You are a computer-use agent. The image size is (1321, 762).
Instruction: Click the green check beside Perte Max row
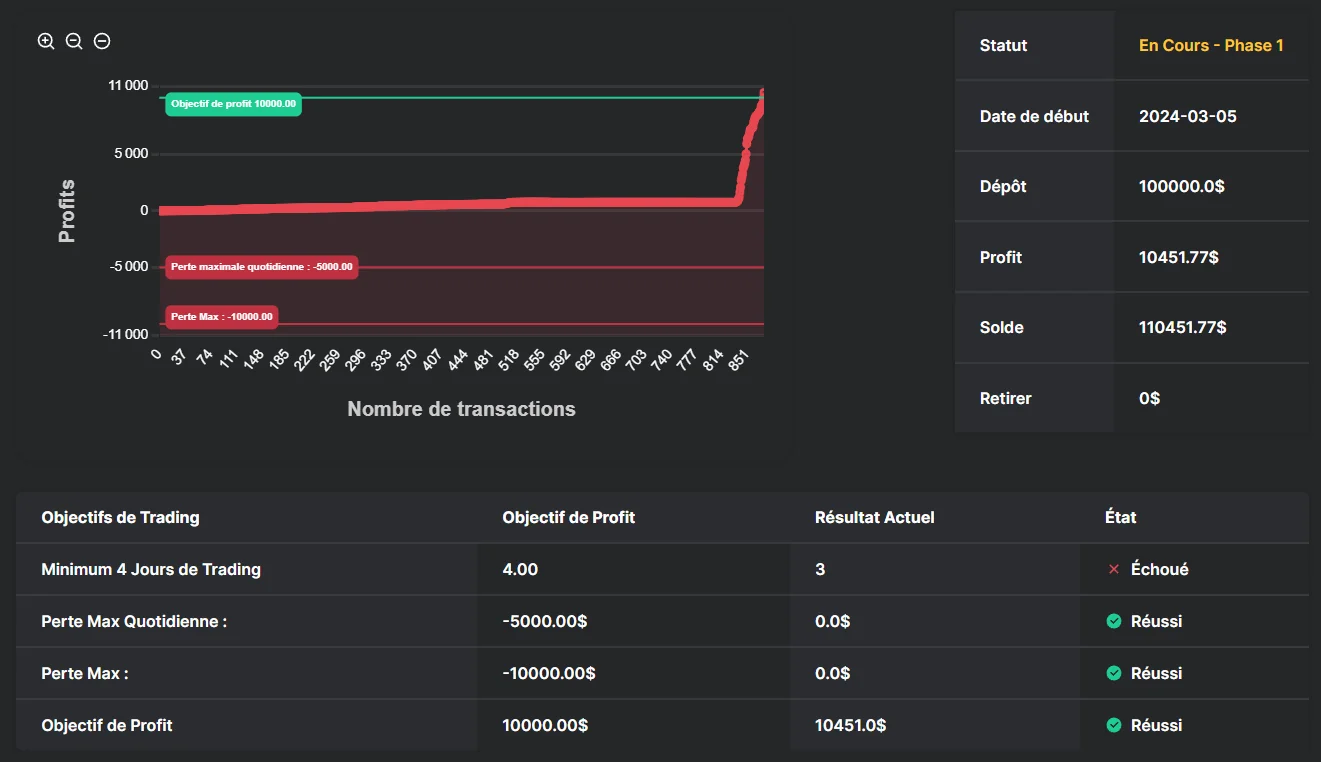tap(1113, 673)
